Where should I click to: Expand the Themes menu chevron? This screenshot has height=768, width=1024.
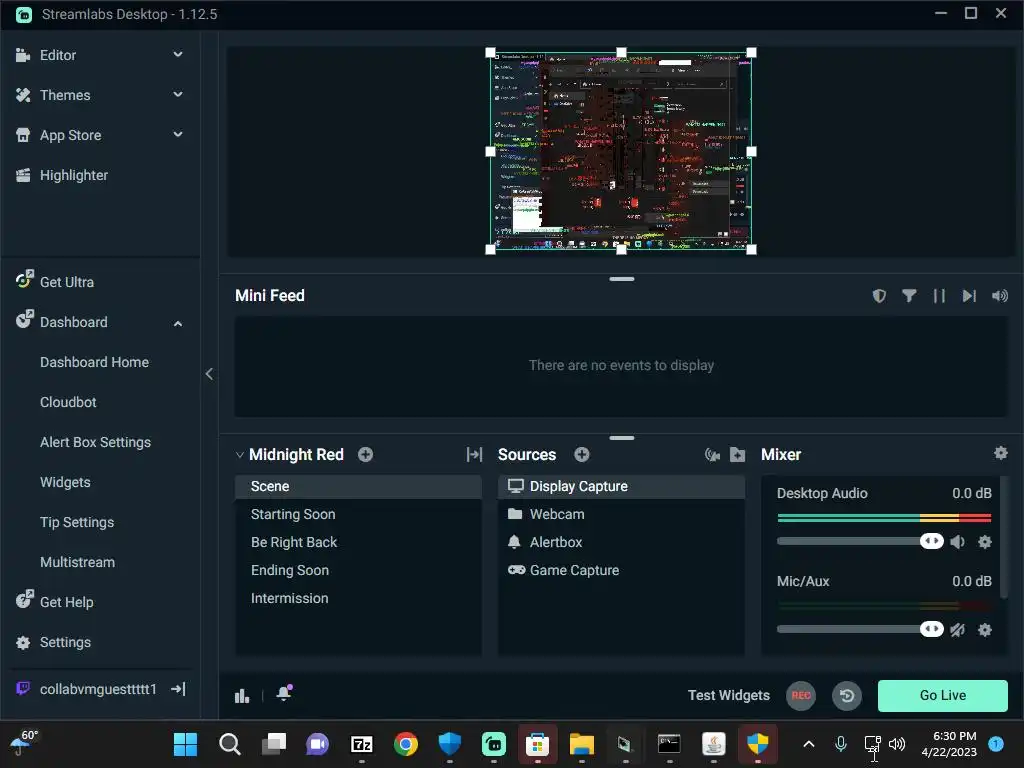point(178,95)
